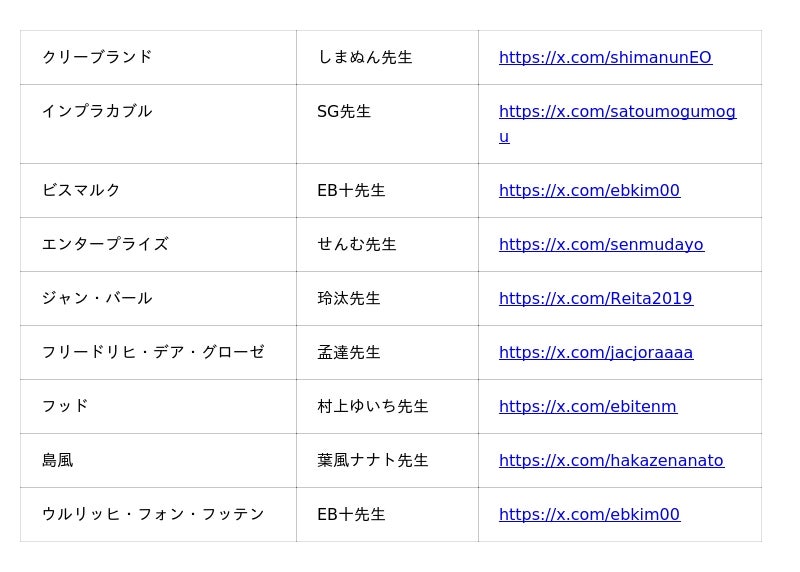This screenshot has height=572, width=800.
Task: Click the ジャン・バール cell
Action: tap(97, 298)
